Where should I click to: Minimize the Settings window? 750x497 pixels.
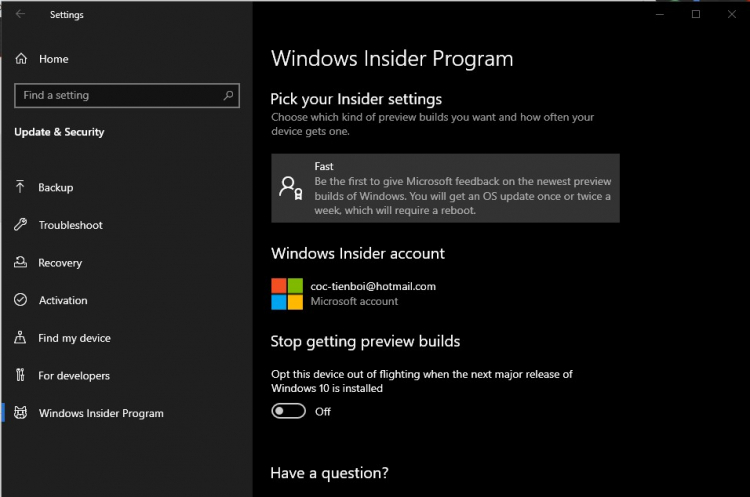pyautogui.click(x=660, y=14)
